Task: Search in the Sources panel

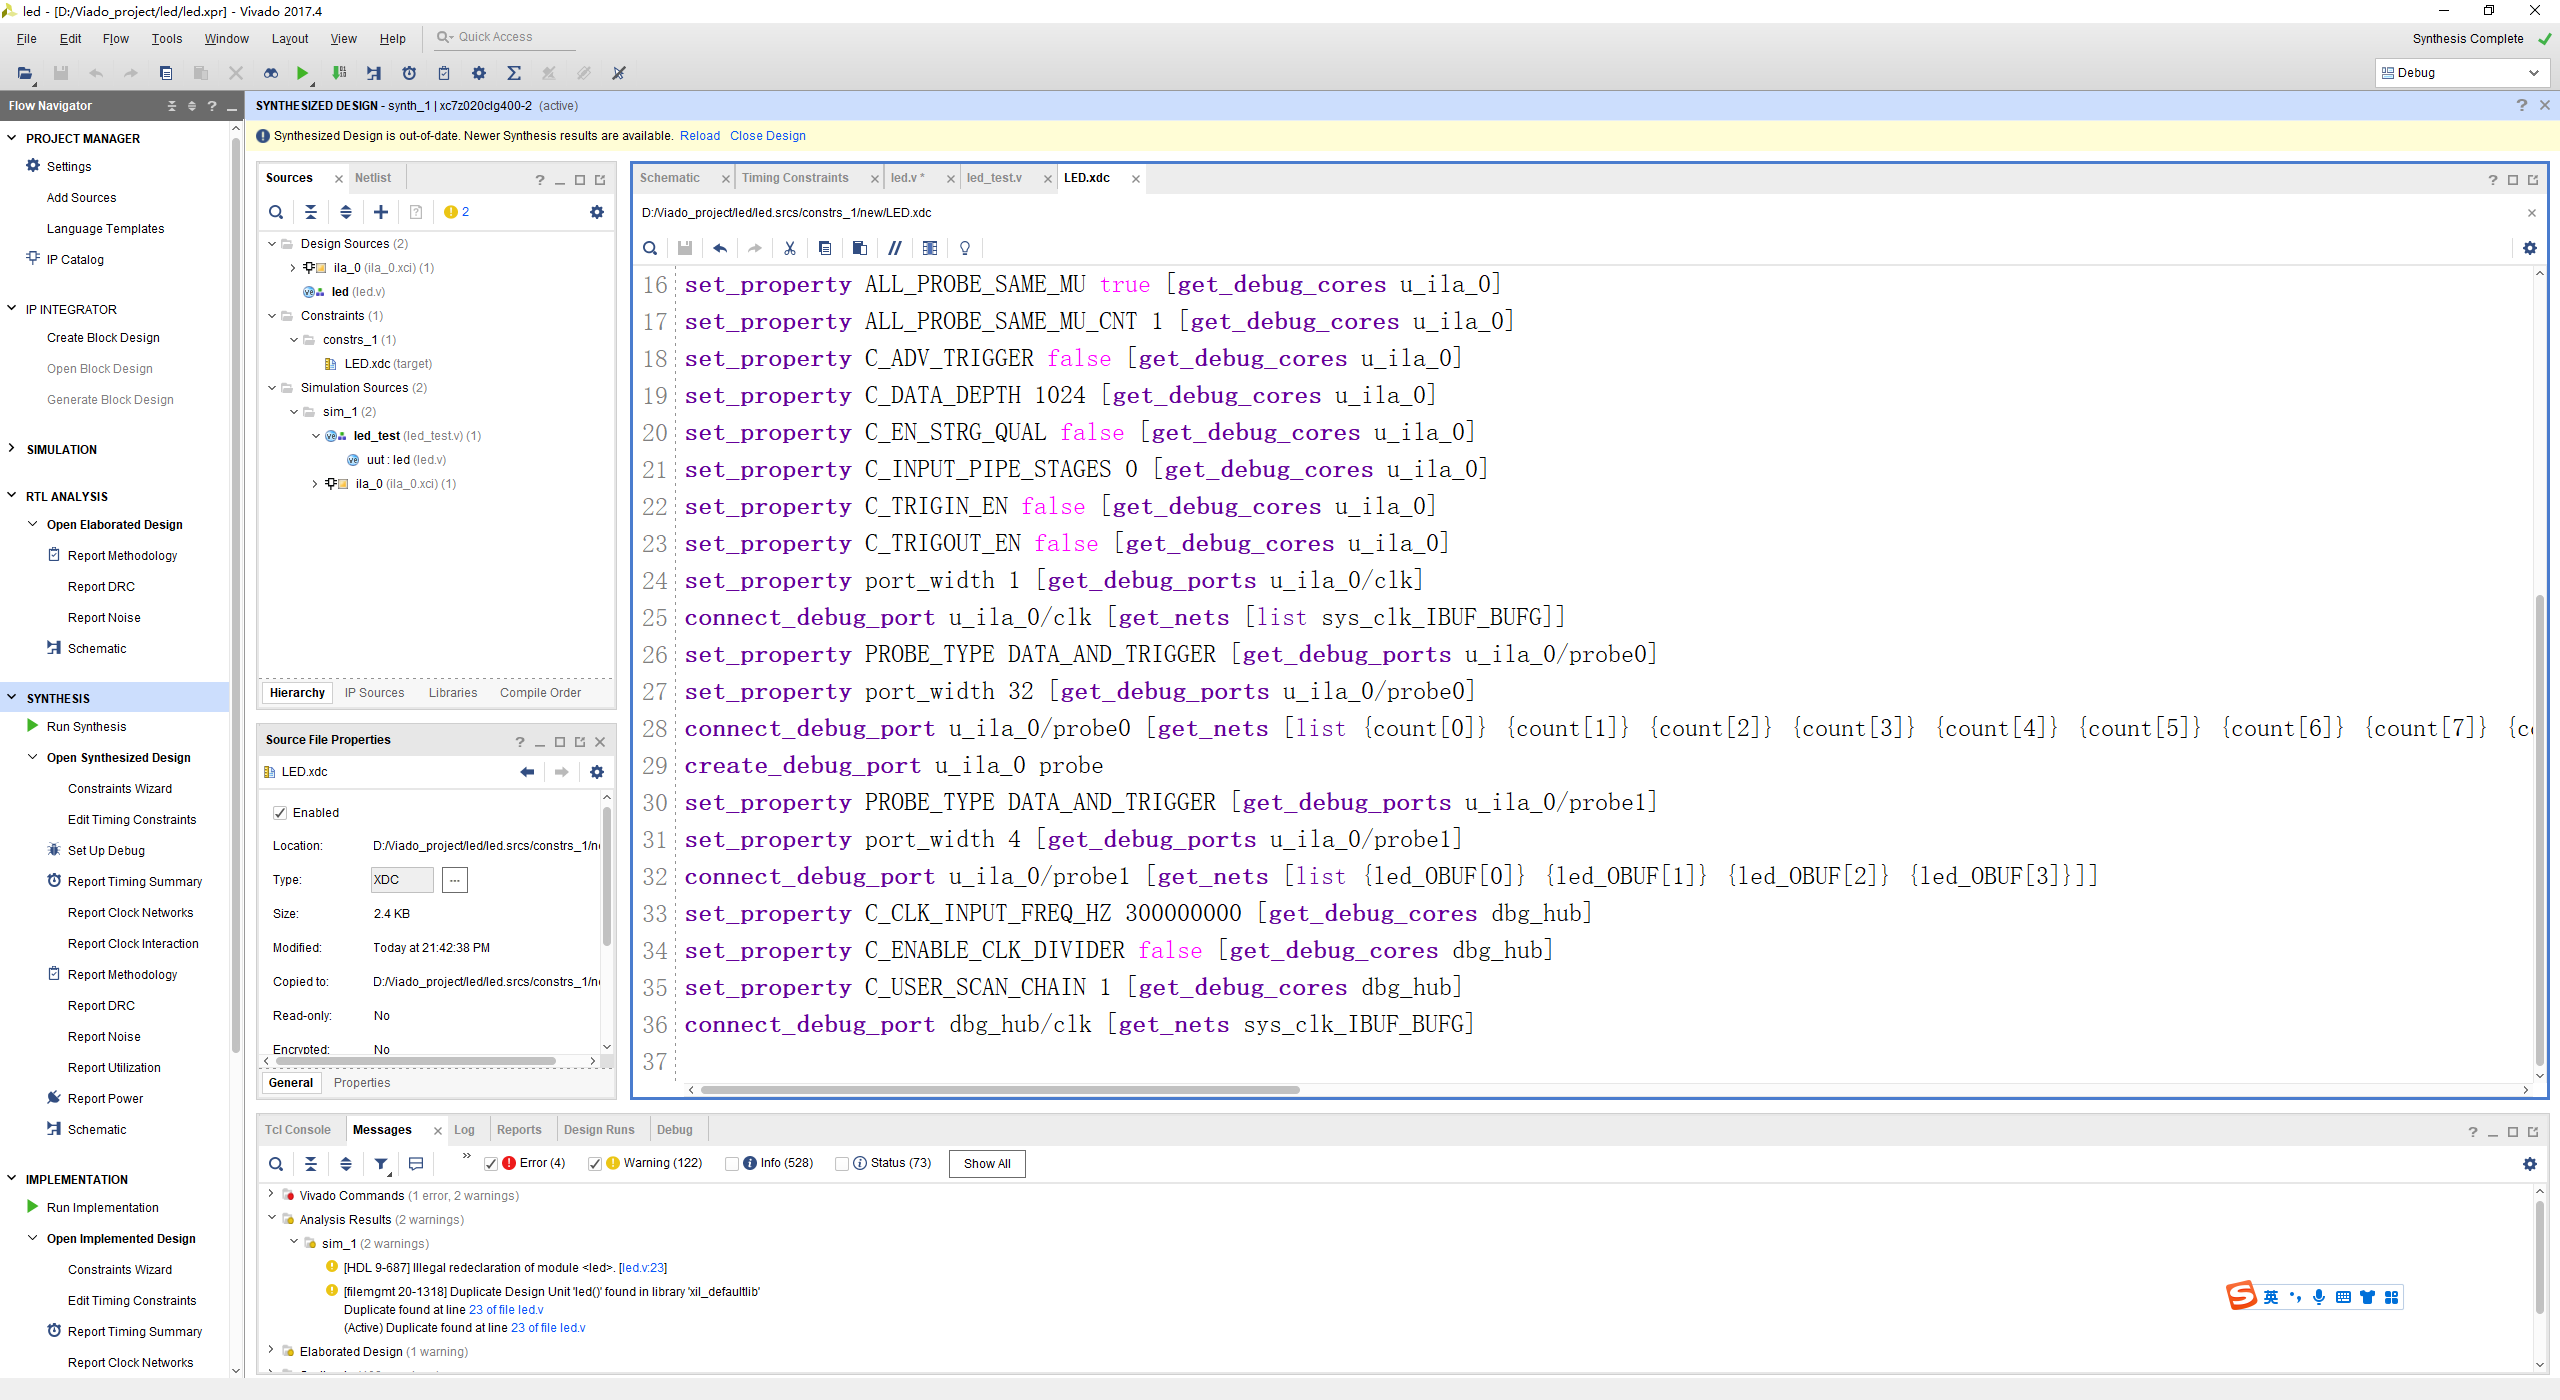Action: coord(276,212)
